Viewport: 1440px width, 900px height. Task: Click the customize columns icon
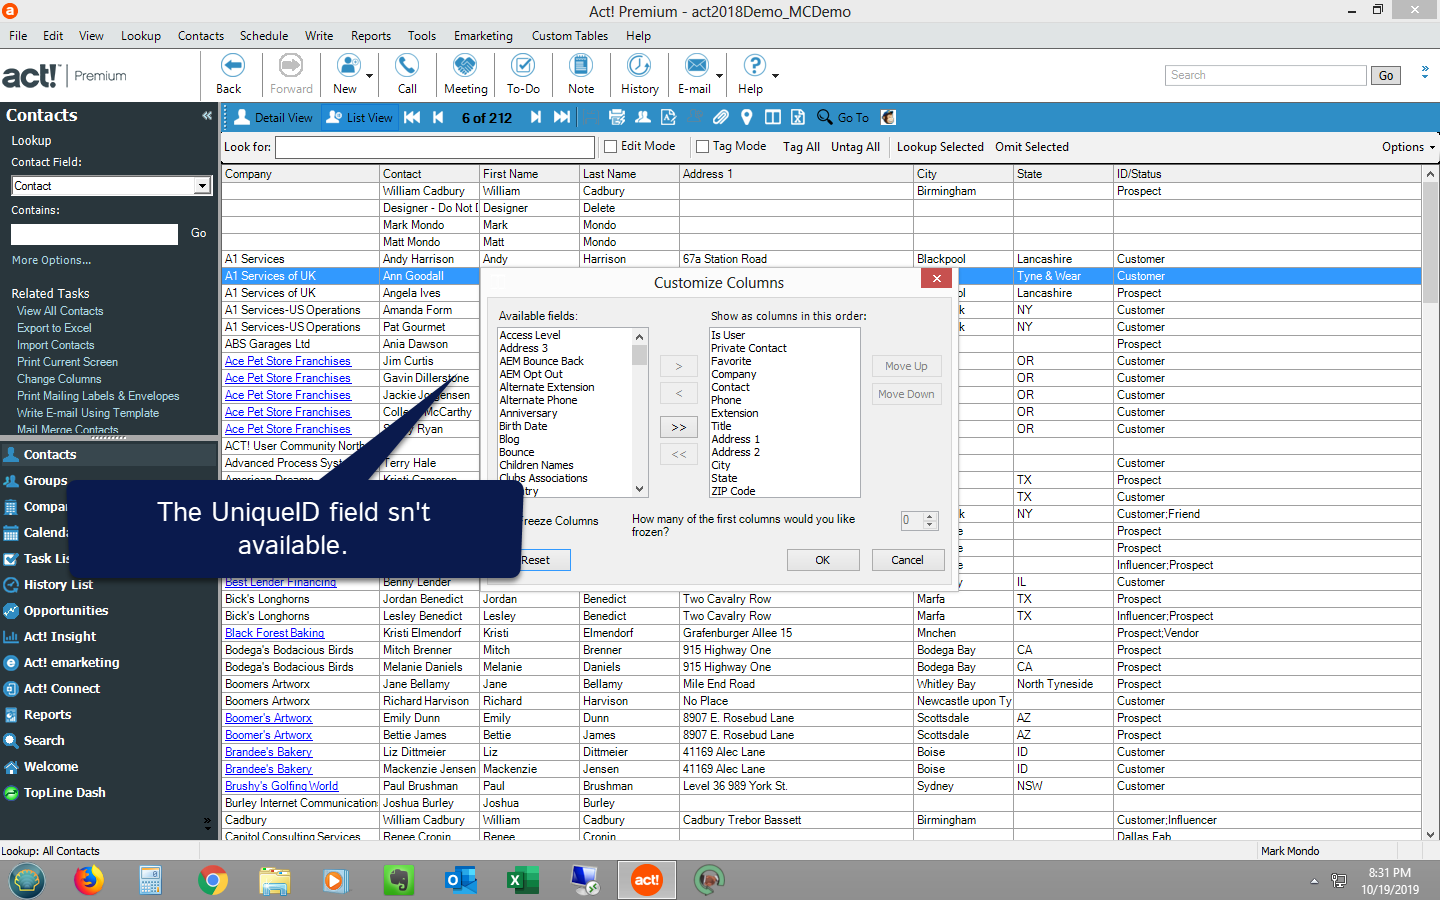773,117
